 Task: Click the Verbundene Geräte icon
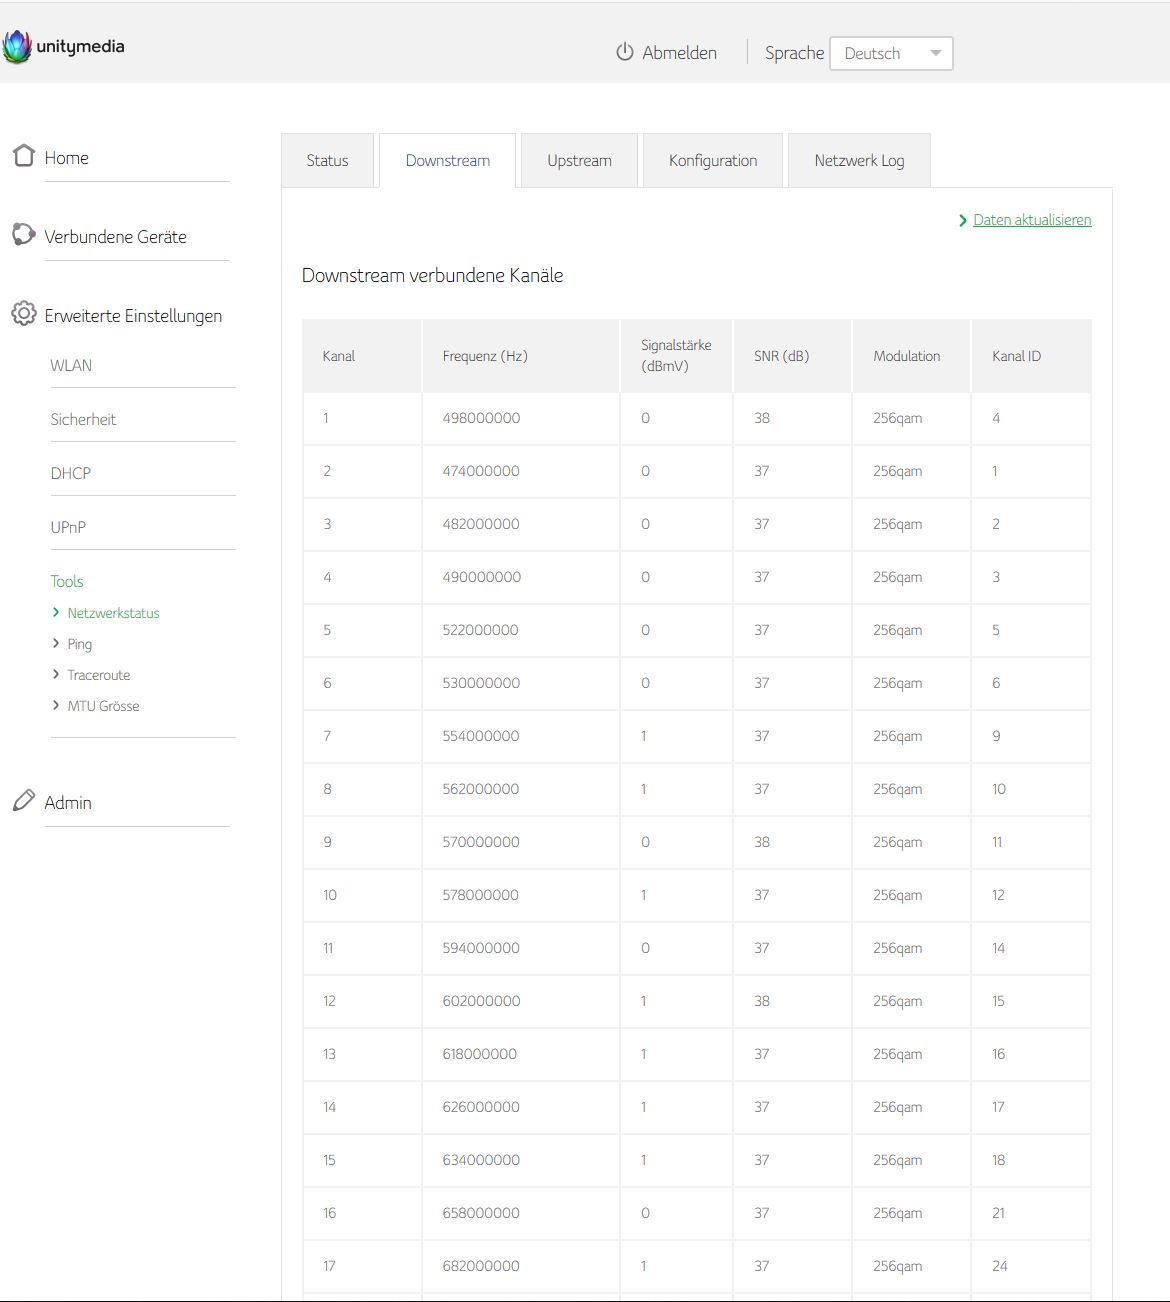point(24,235)
